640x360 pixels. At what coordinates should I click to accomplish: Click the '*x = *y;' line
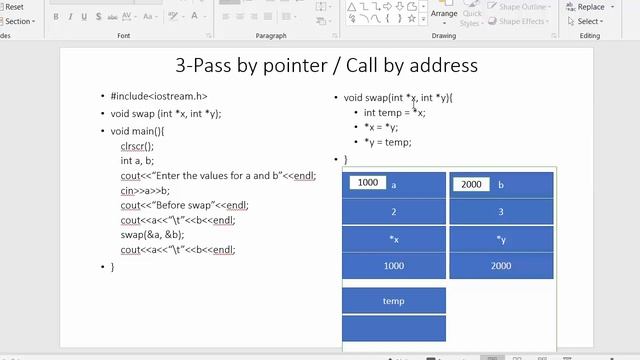pos(381,127)
